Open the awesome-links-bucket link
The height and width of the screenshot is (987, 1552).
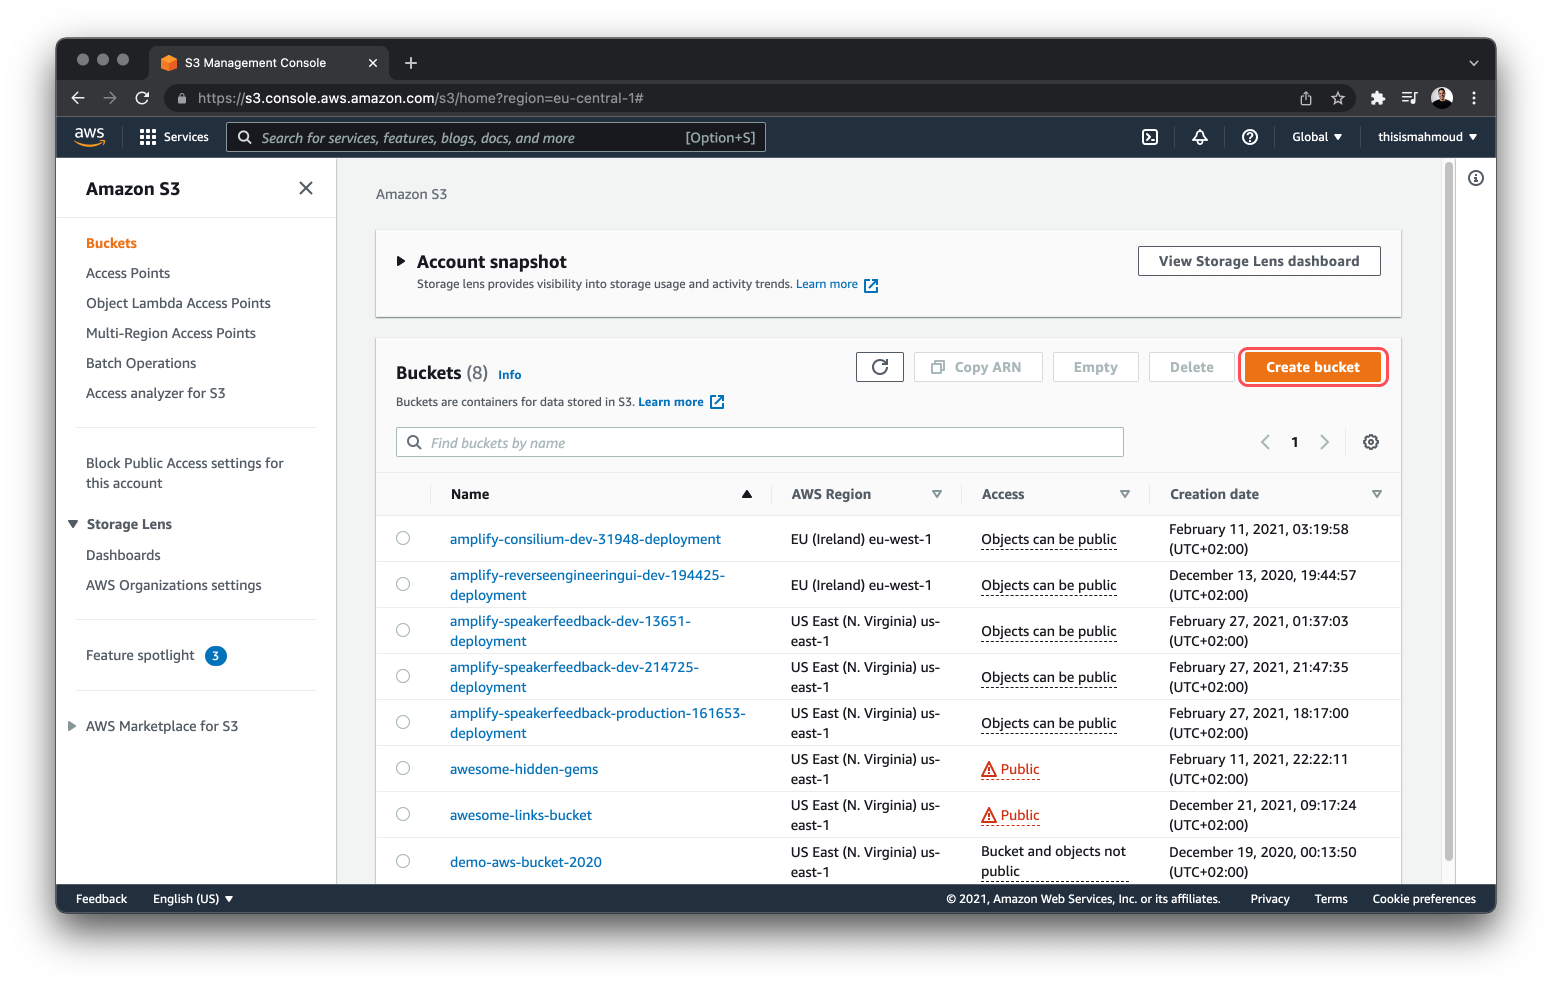(521, 815)
